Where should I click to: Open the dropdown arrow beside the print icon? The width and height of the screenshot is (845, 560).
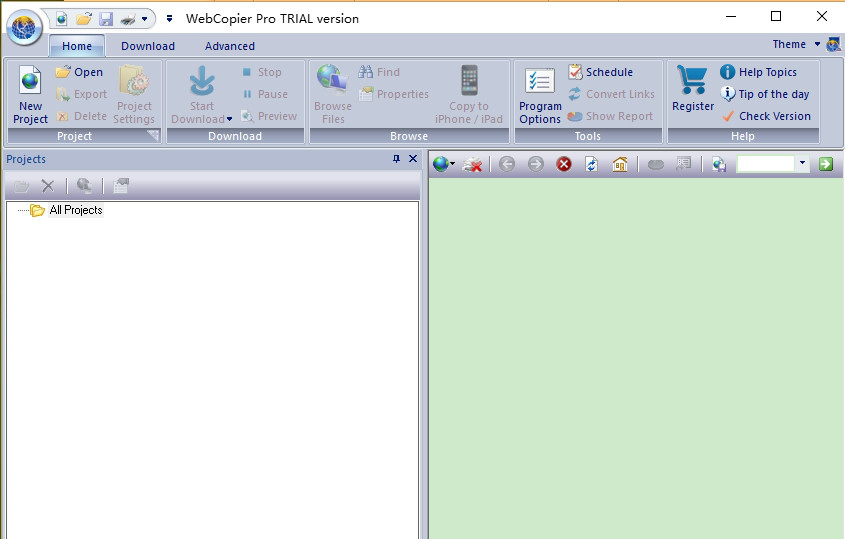click(x=144, y=19)
